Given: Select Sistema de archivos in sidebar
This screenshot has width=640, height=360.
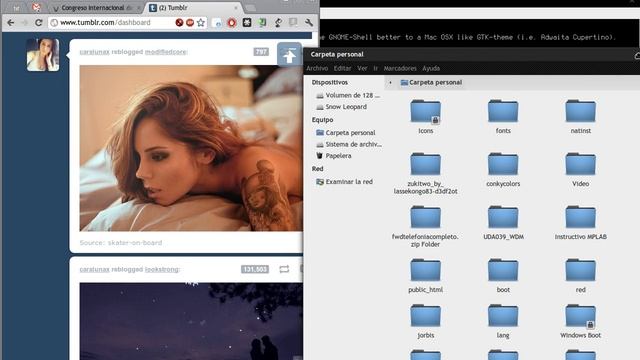Looking at the screenshot, I should click(349, 144).
